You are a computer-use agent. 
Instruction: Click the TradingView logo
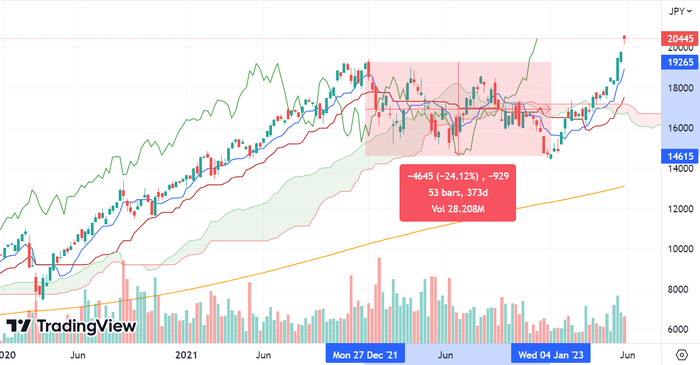(71, 326)
